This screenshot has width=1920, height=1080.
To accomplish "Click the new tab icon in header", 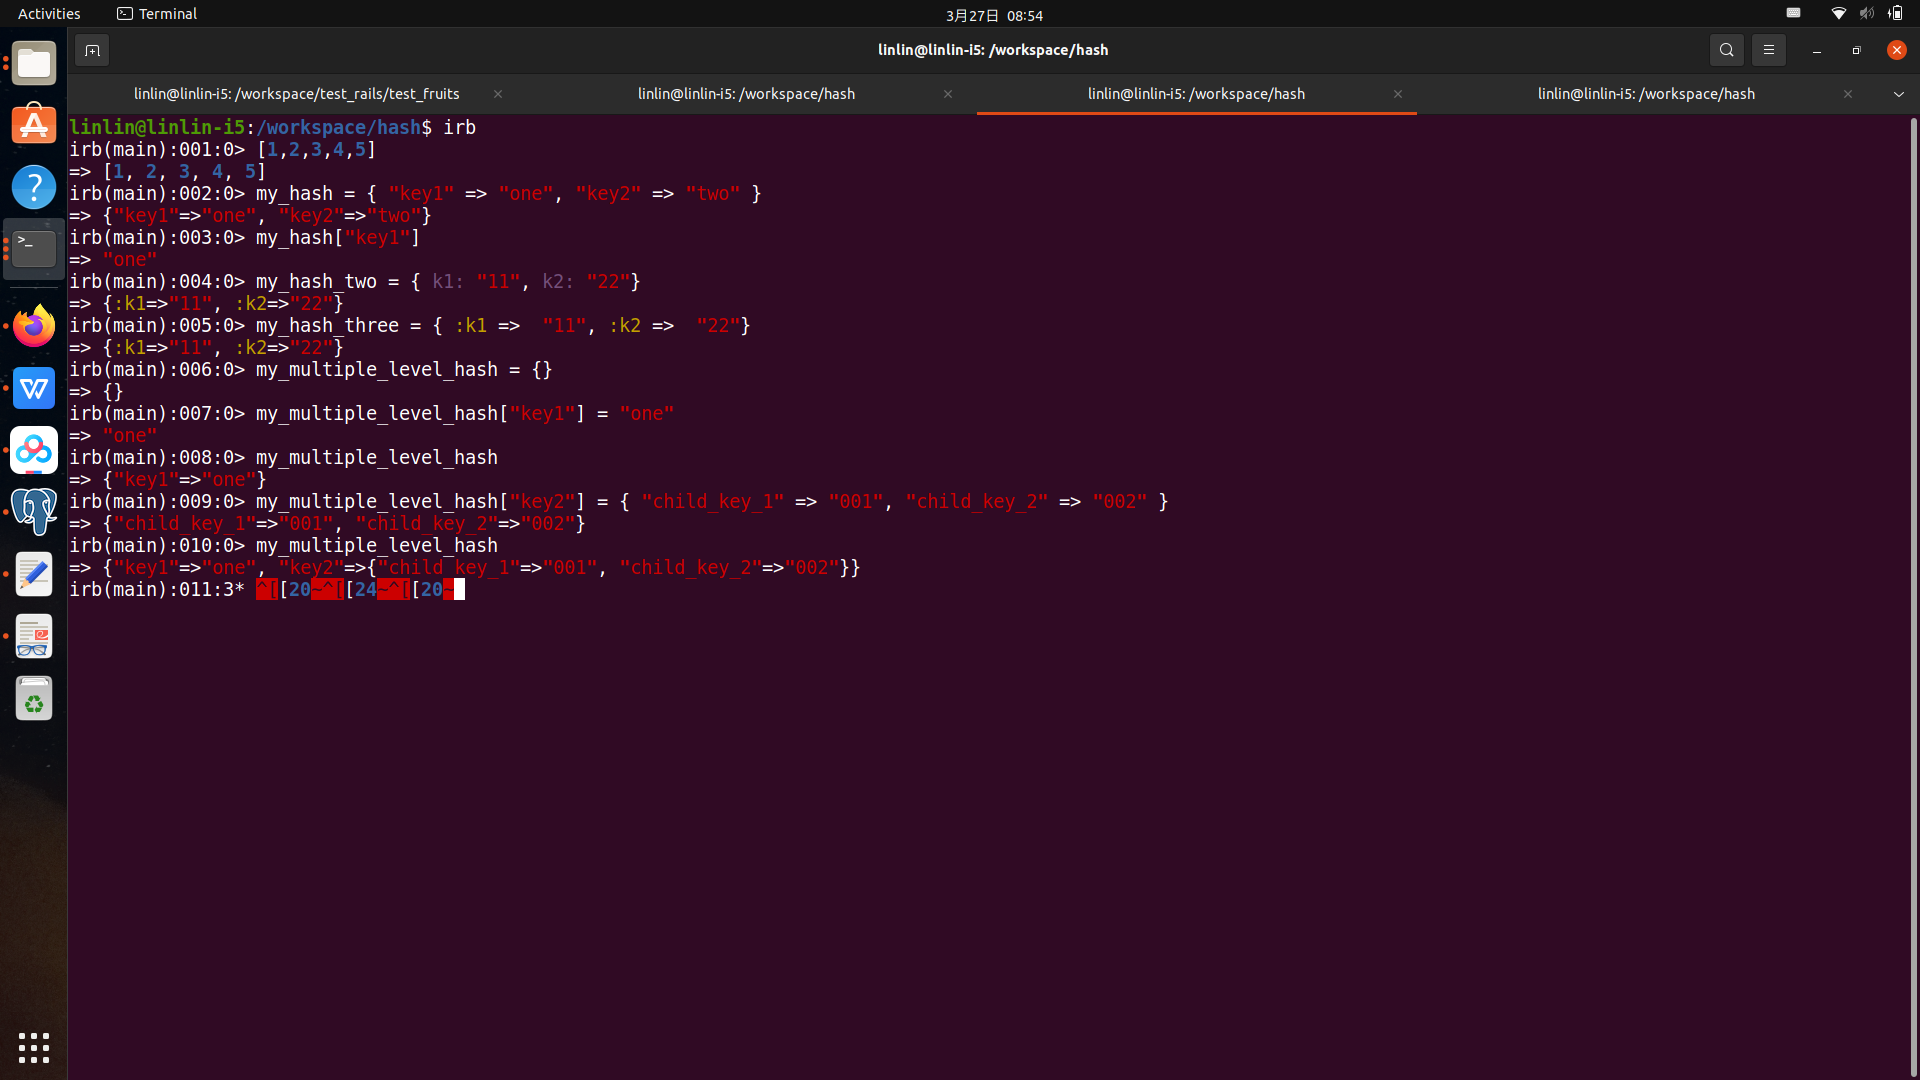I will pos(92,50).
